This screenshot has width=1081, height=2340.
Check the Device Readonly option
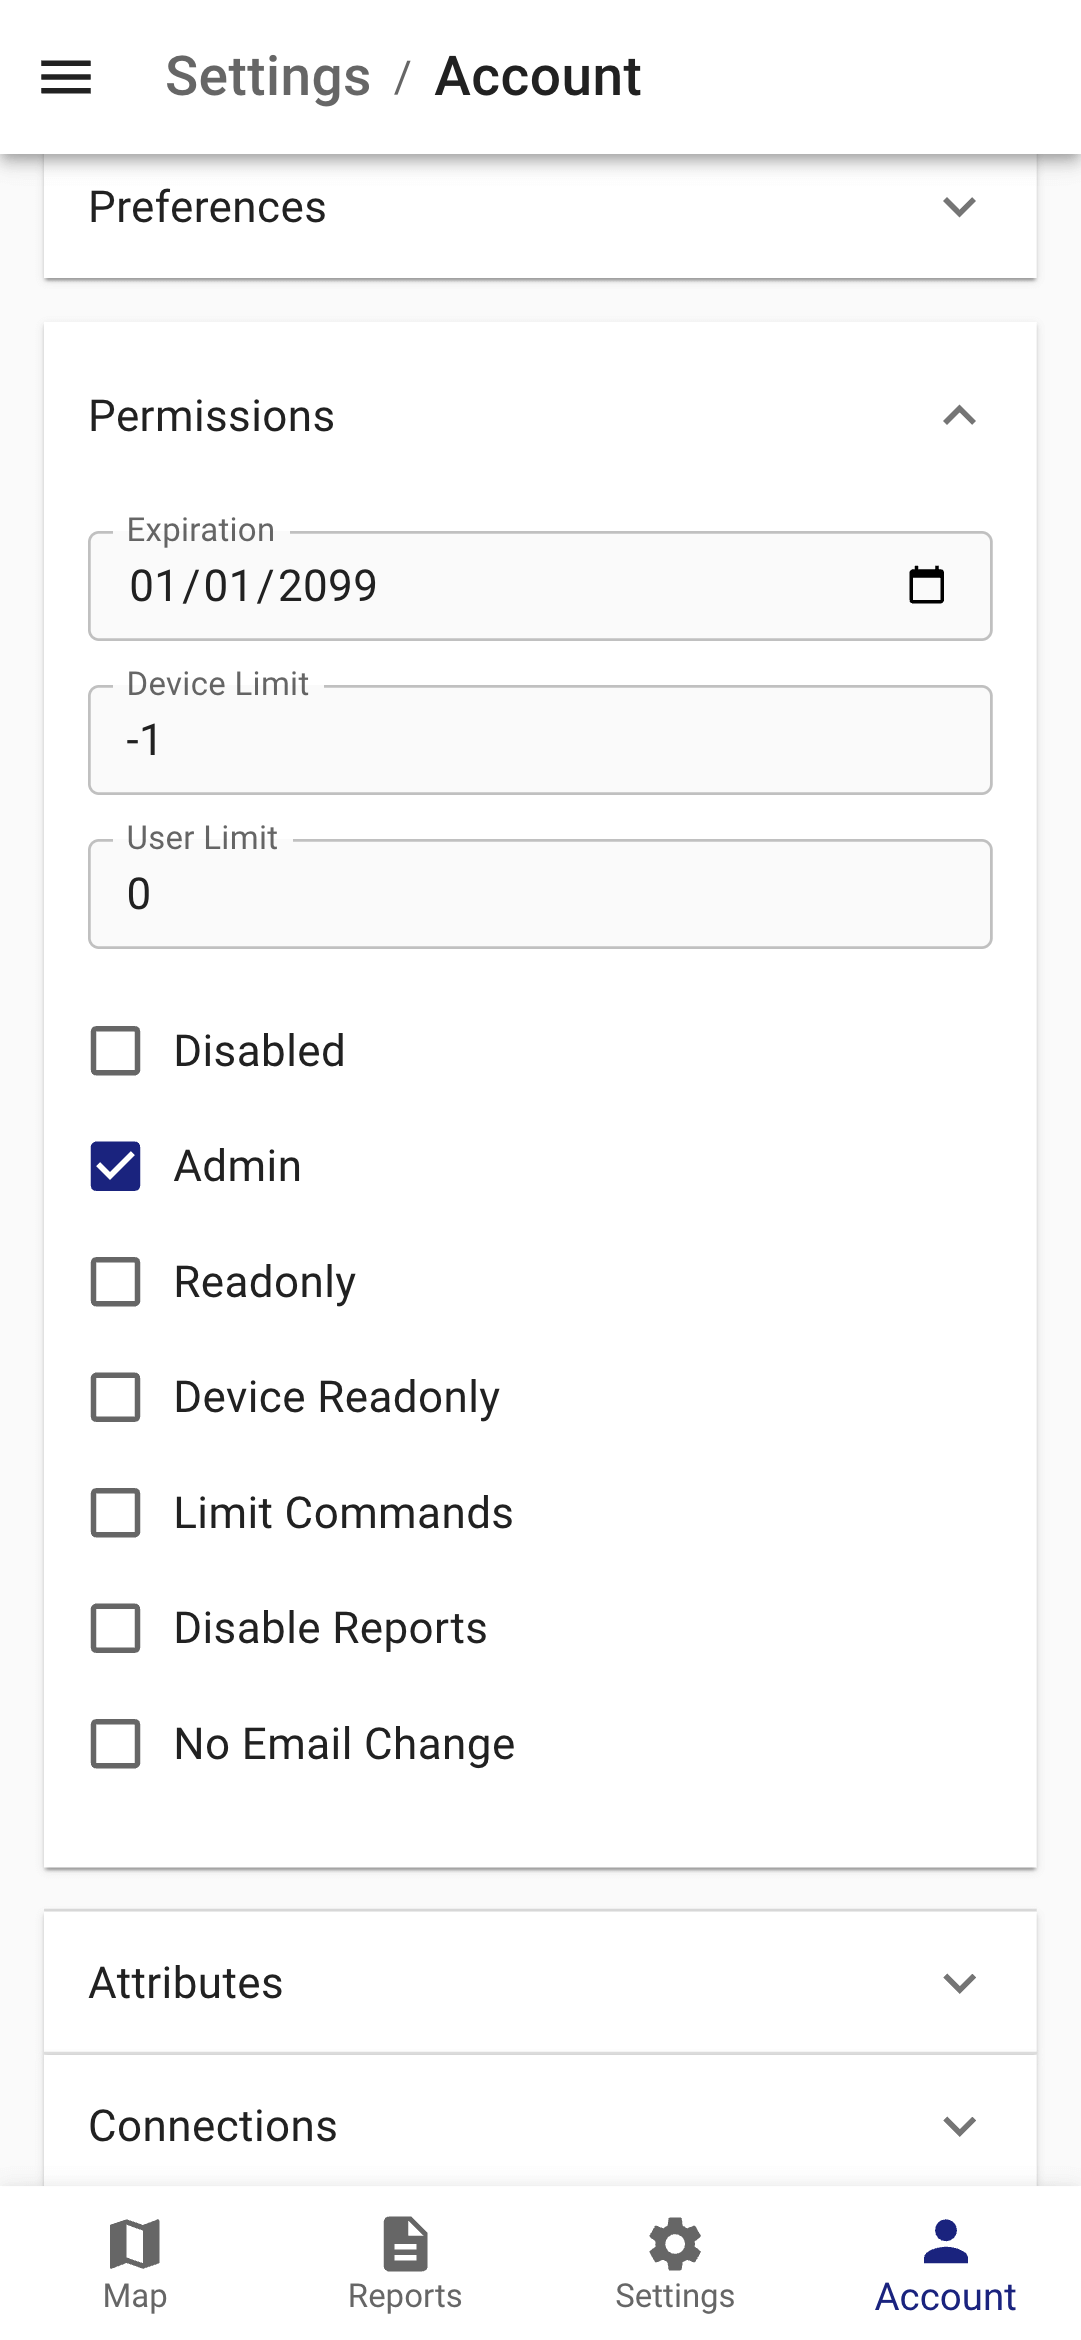pyautogui.click(x=115, y=1397)
